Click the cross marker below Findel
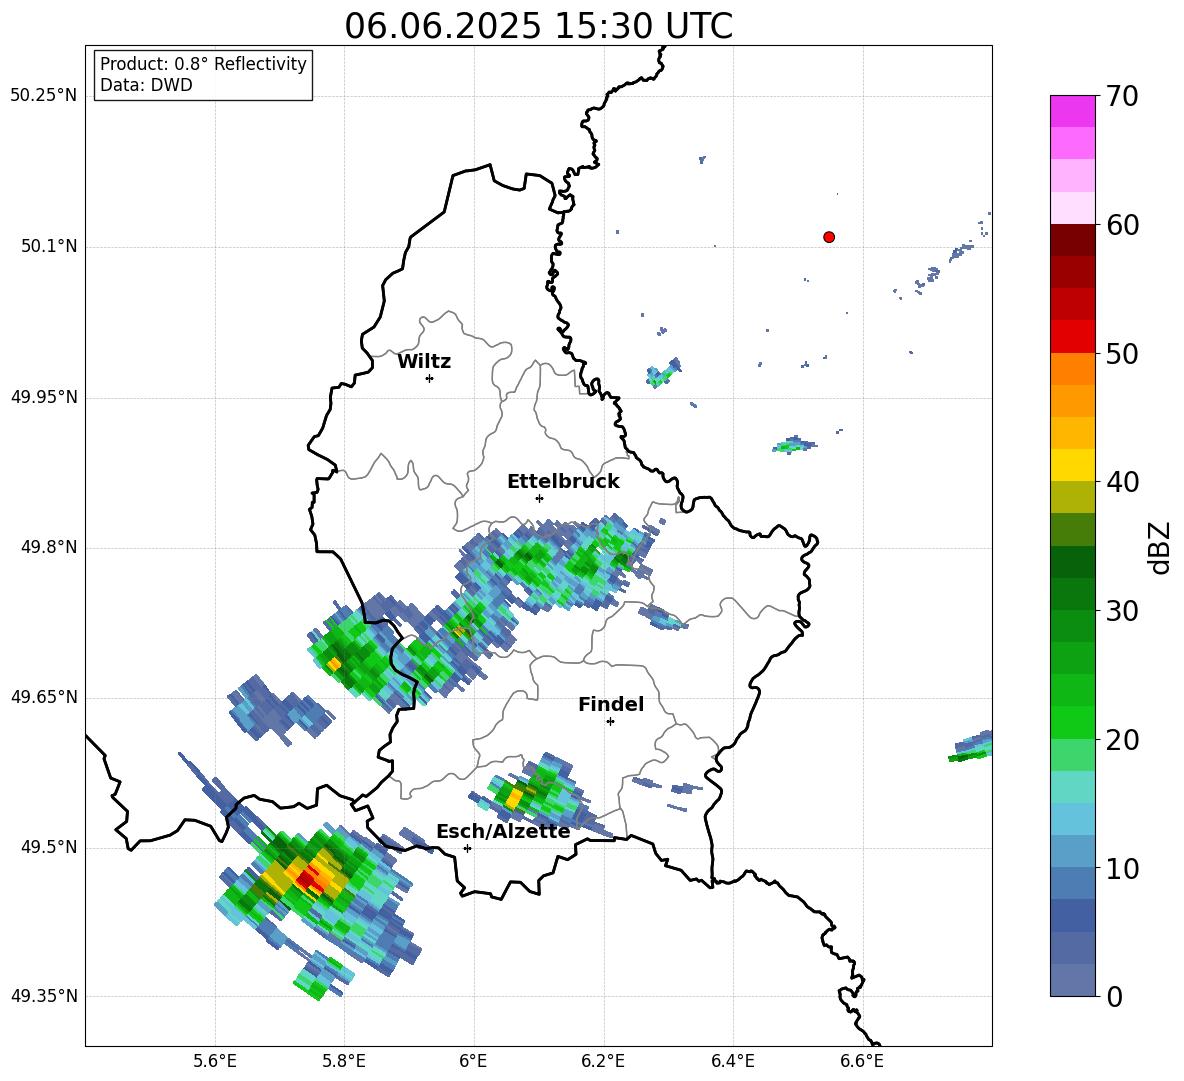This screenshot has height=1081, width=1184. coord(610,722)
